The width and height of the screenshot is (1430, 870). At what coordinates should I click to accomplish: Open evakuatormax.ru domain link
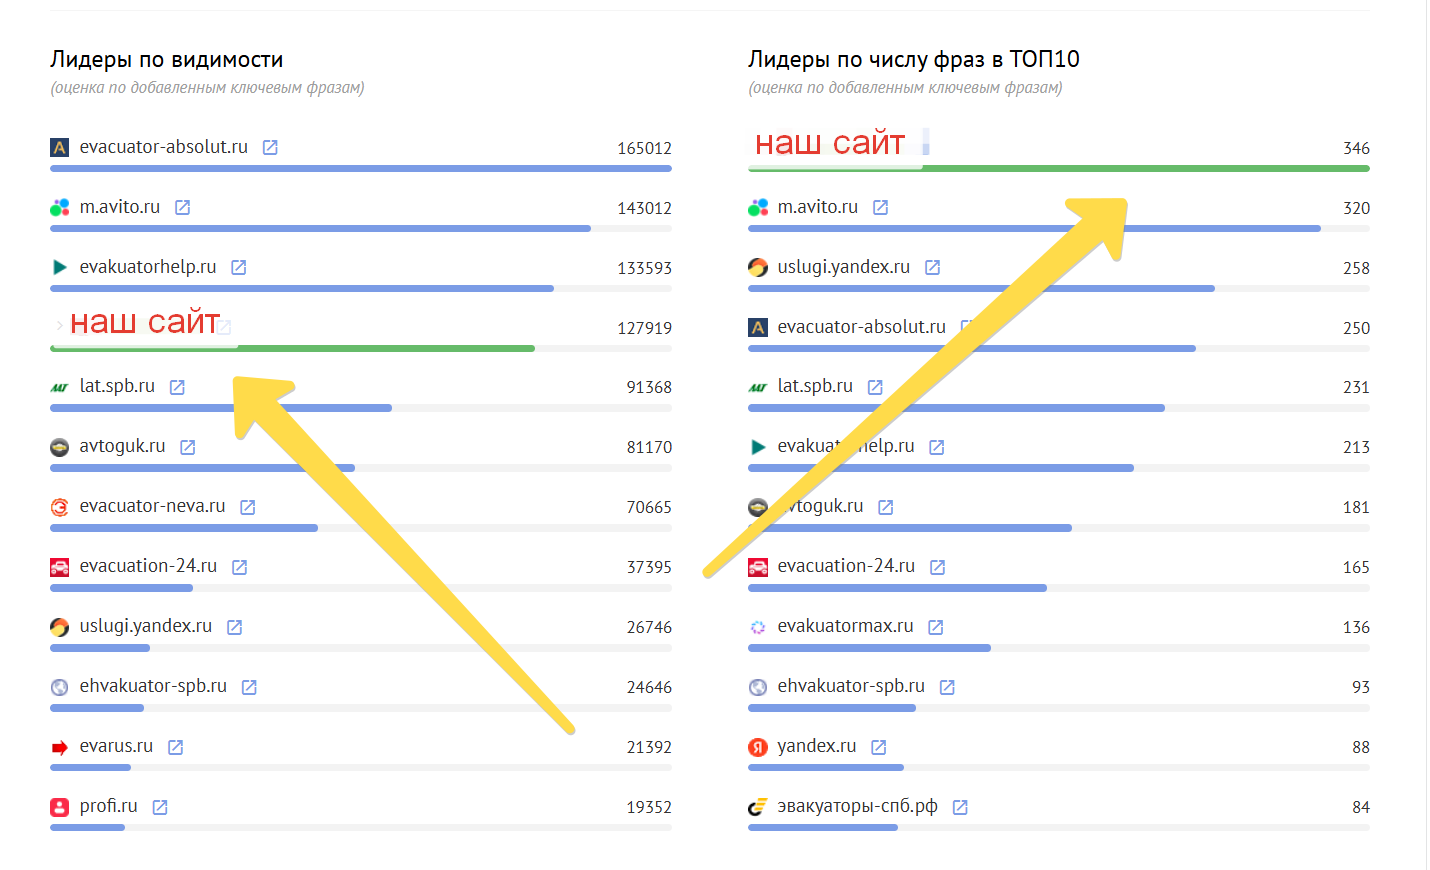pyautogui.click(x=846, y=626)
